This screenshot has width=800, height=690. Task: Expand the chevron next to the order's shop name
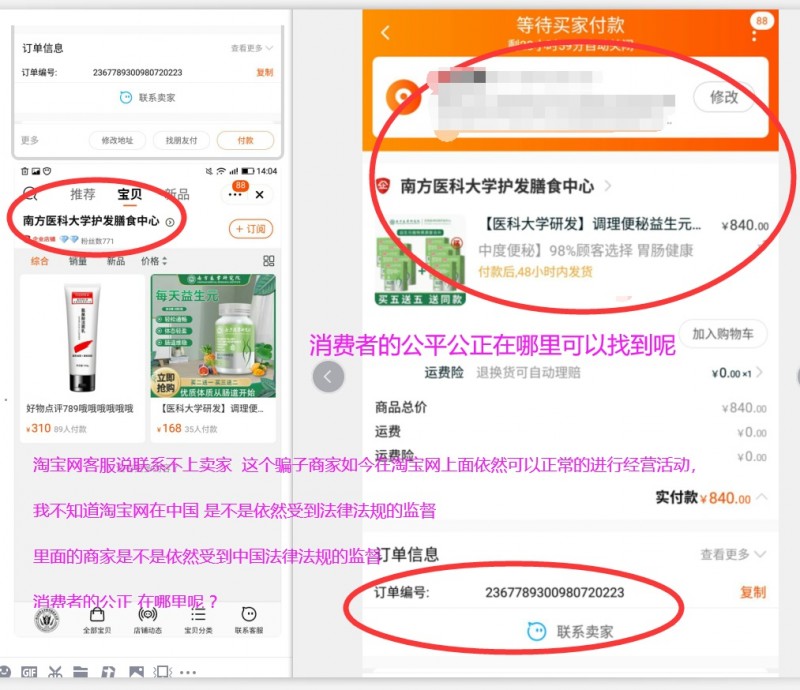(607, 186)
